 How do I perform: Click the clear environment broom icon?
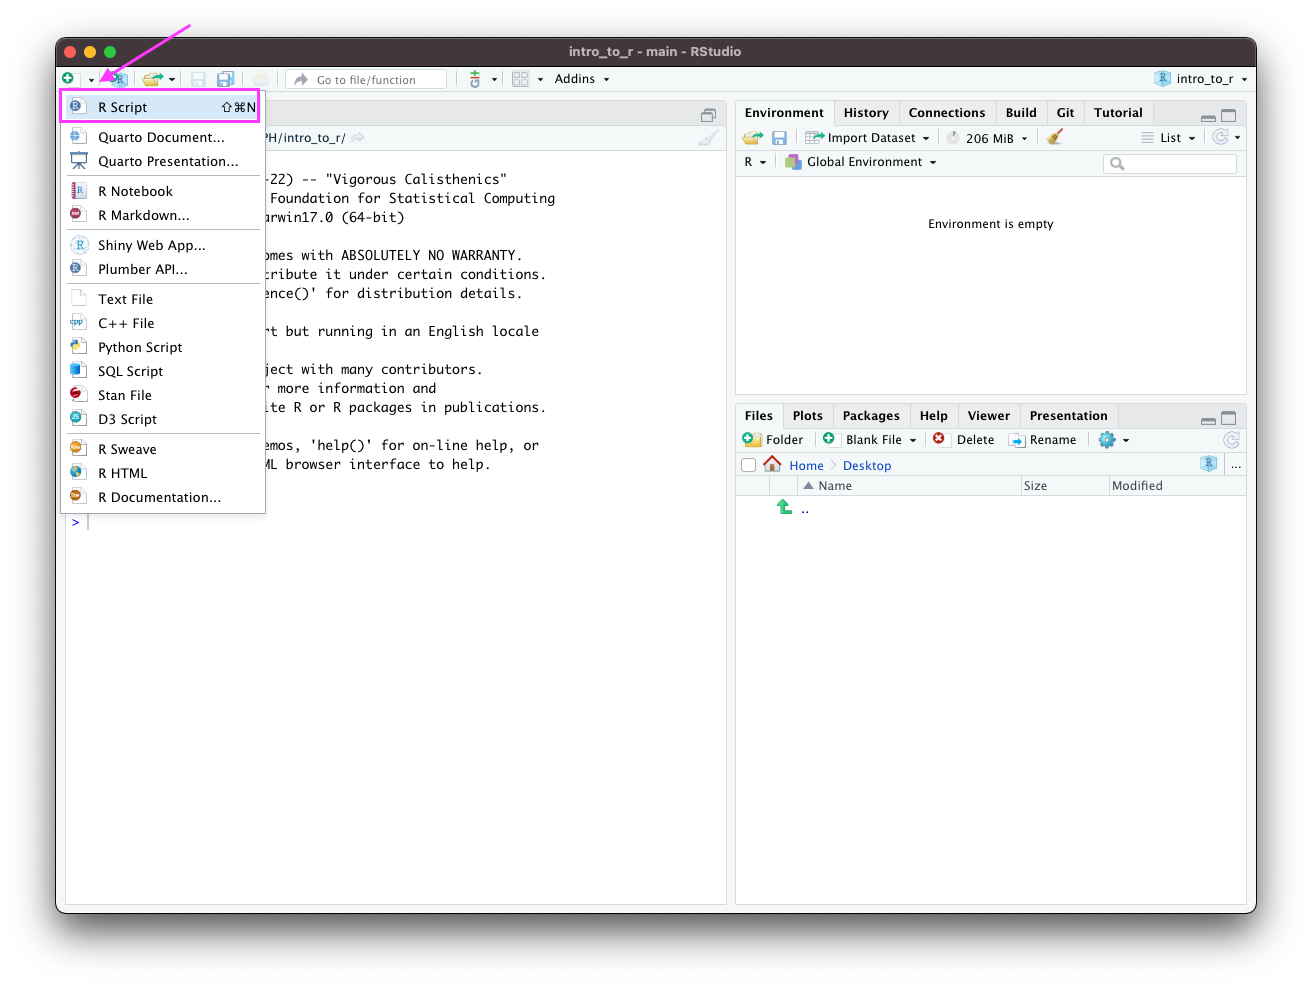tap(1055, 138)
